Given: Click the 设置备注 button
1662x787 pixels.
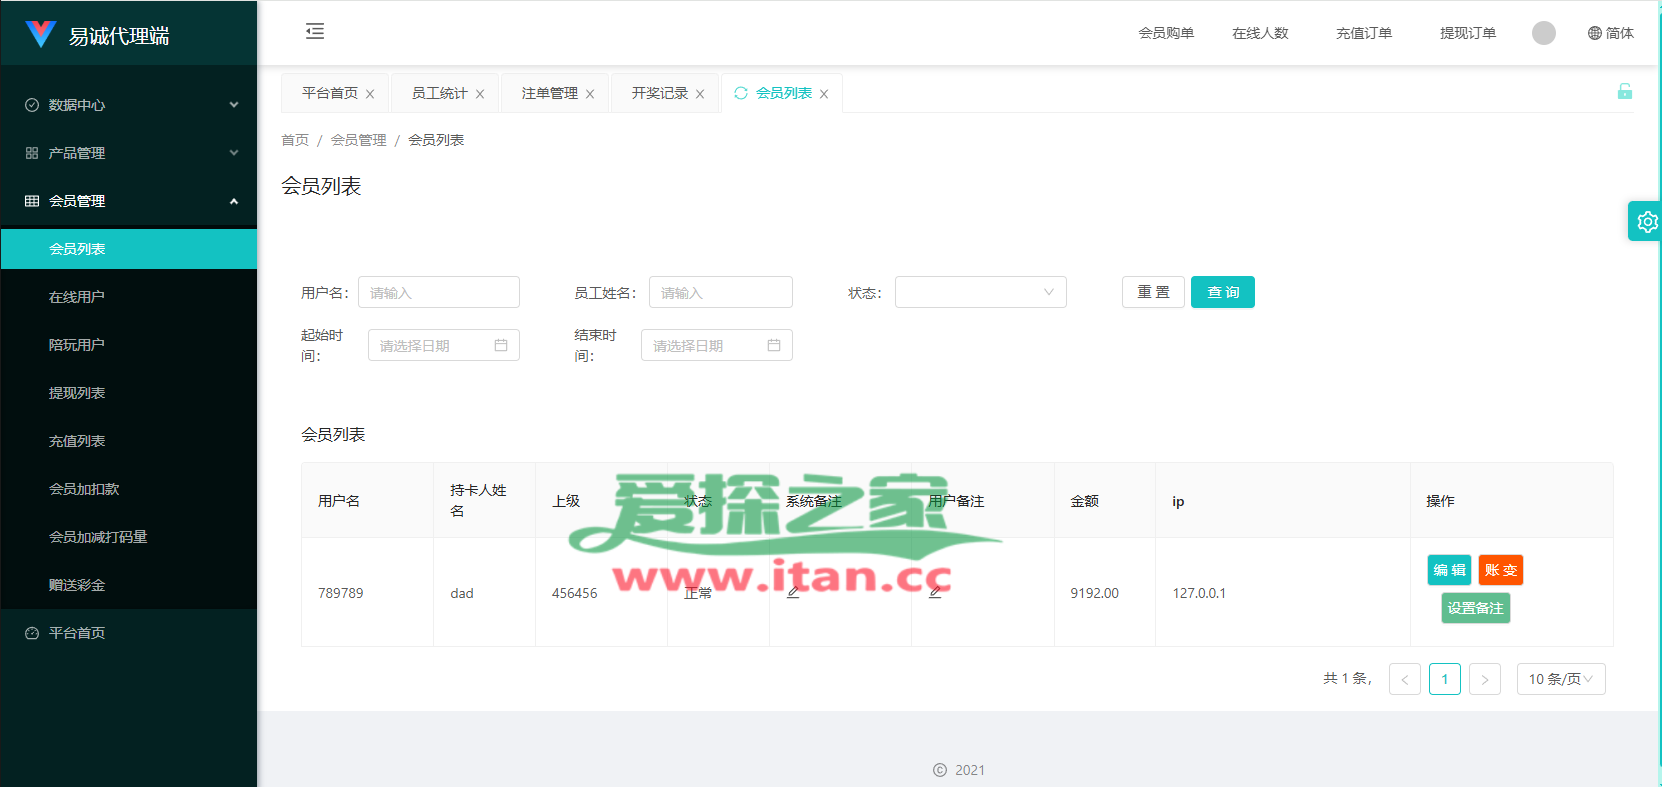Looking at the screenshot, I should click(1475, 608).
